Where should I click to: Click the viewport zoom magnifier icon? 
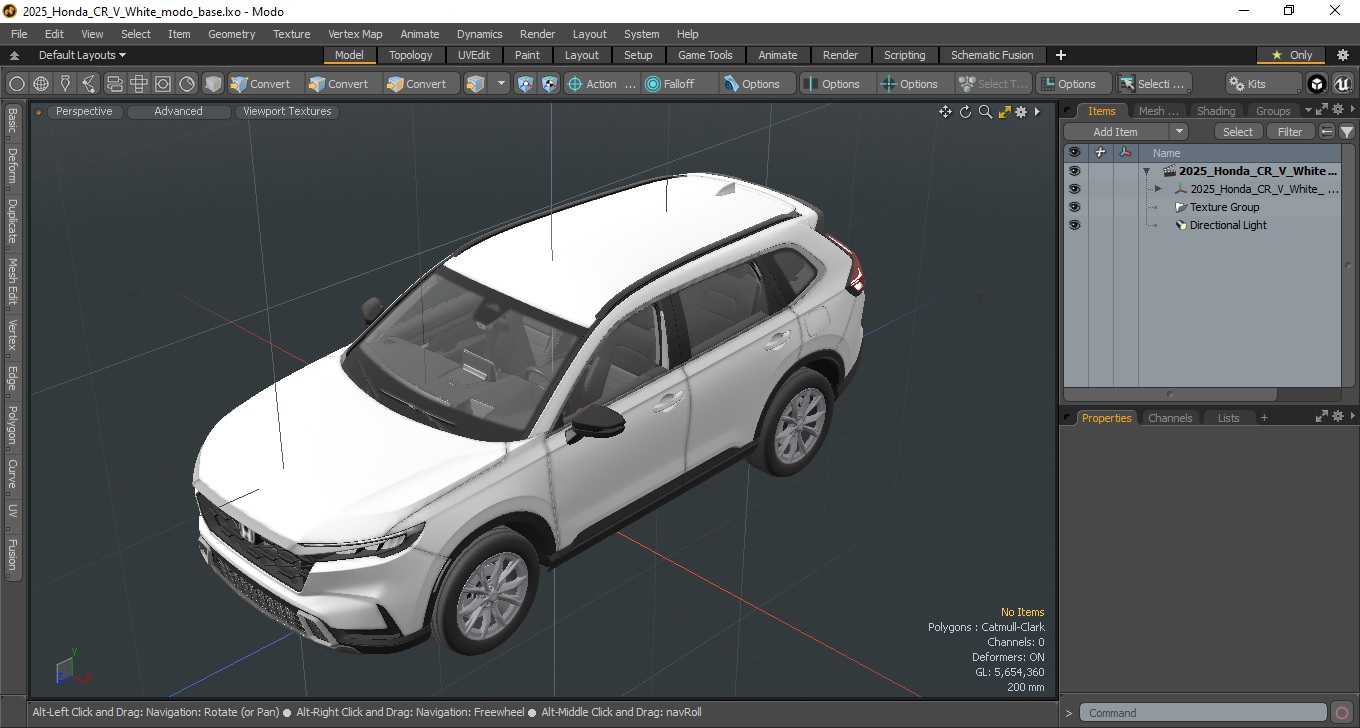985,112
